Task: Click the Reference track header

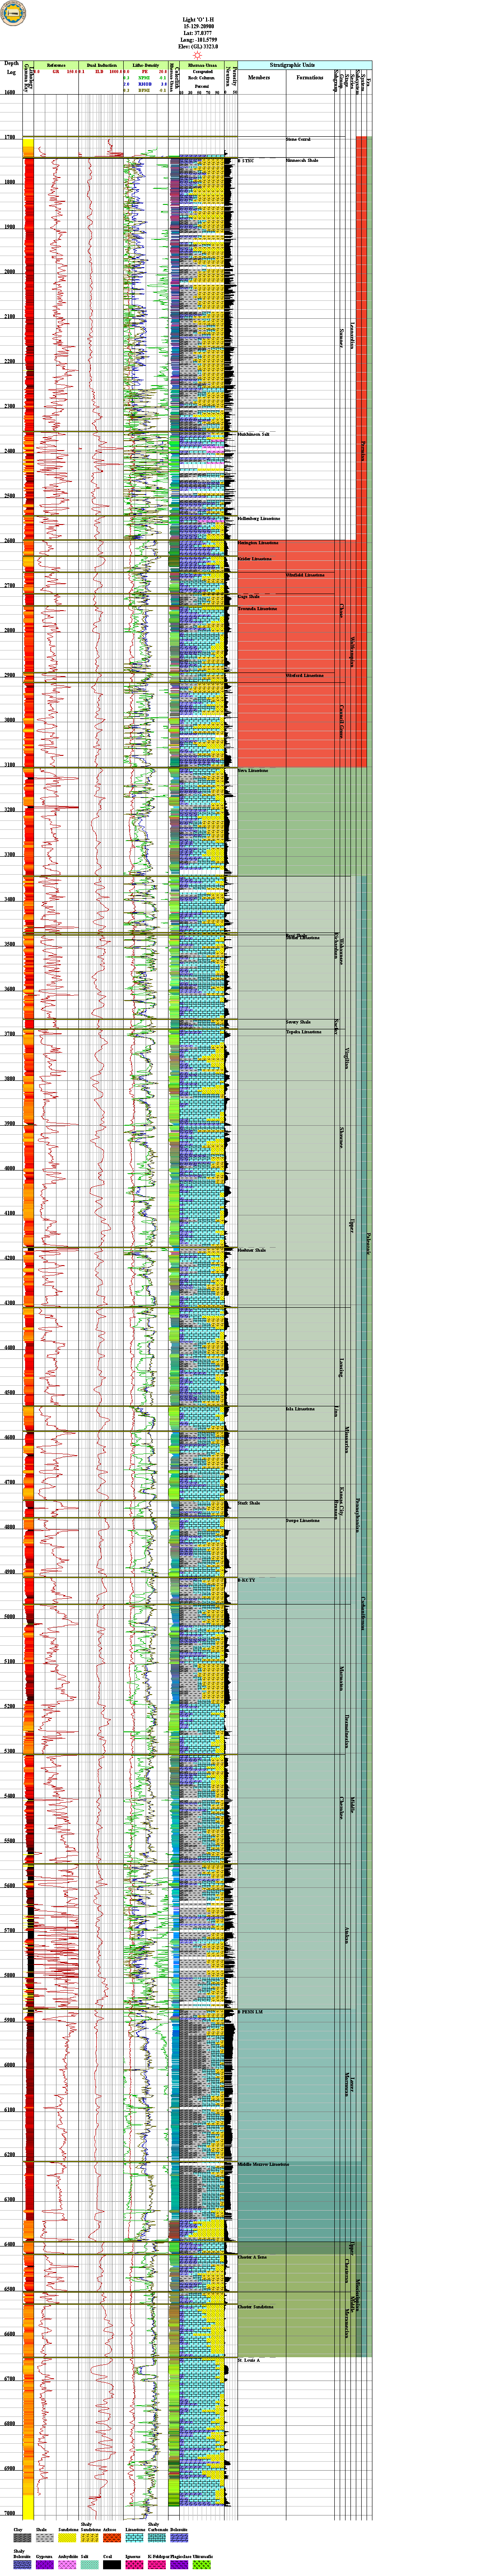Action: 57,64
